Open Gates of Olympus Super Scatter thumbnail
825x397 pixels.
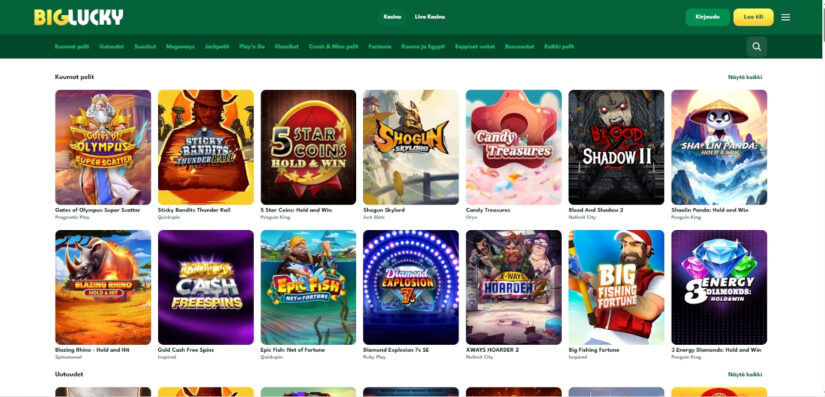click(103, 147)
